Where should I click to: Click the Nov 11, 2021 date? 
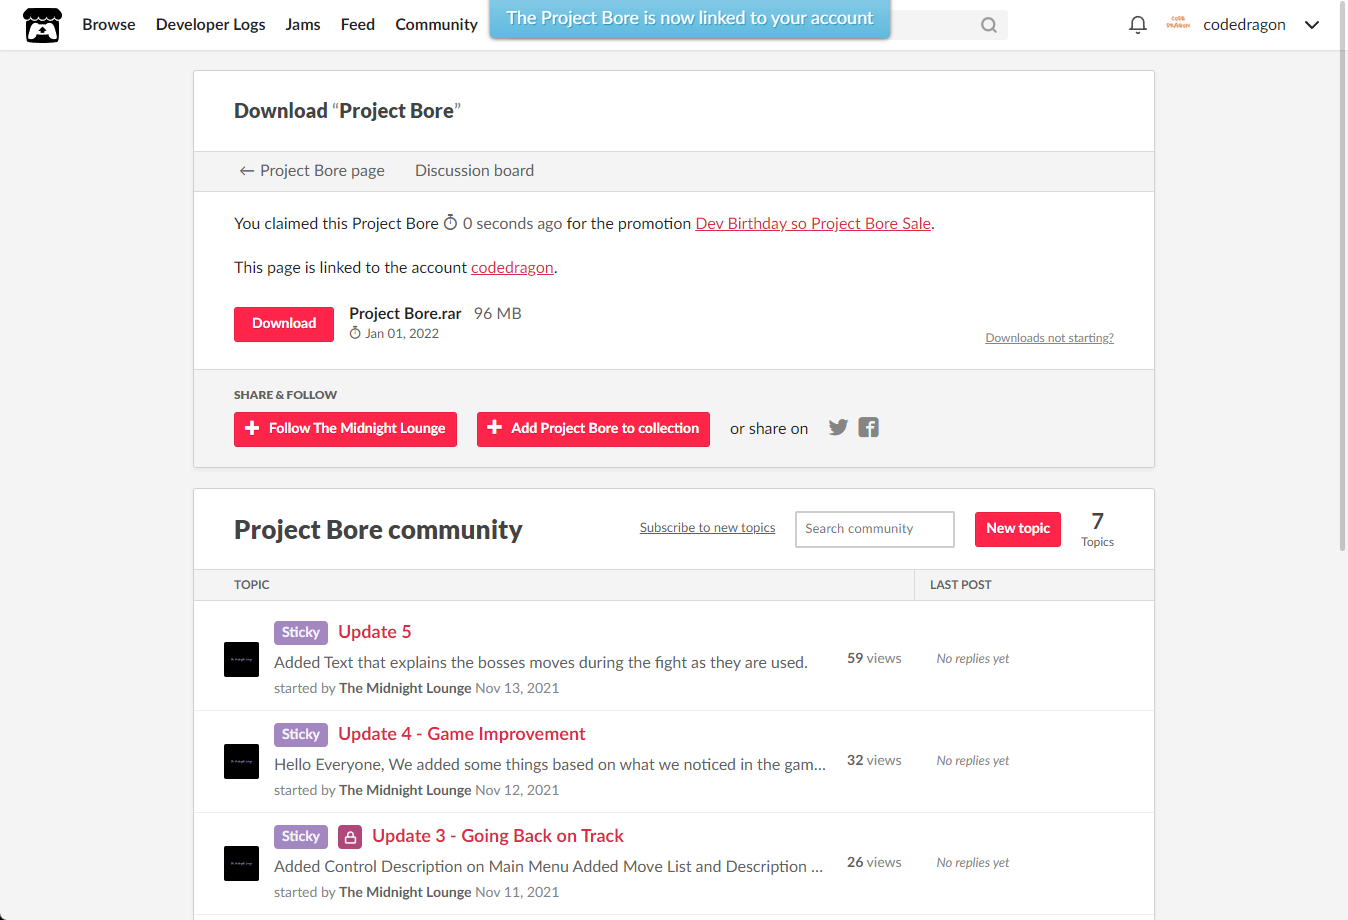[517, 892]
